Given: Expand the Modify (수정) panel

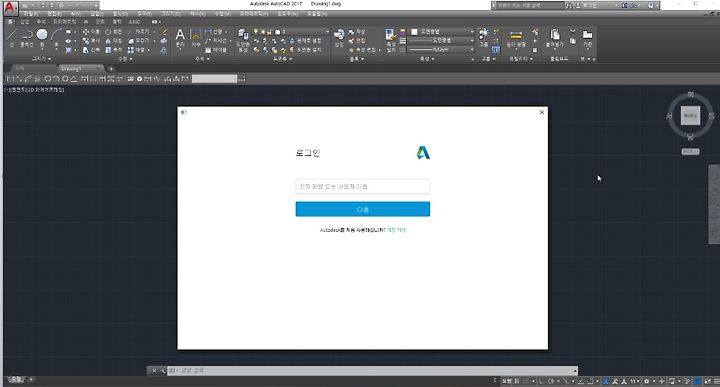Looking at the screenshot, I should pos(126,59).
